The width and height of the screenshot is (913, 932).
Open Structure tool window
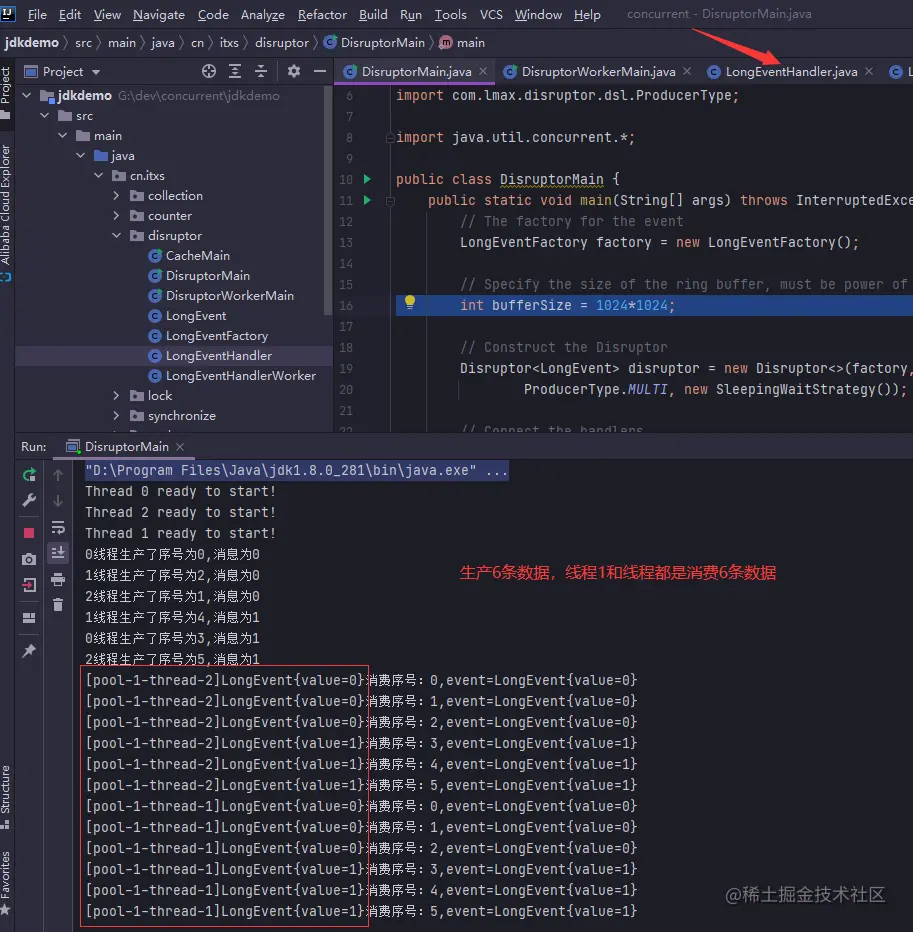click(x=6, y=796)
